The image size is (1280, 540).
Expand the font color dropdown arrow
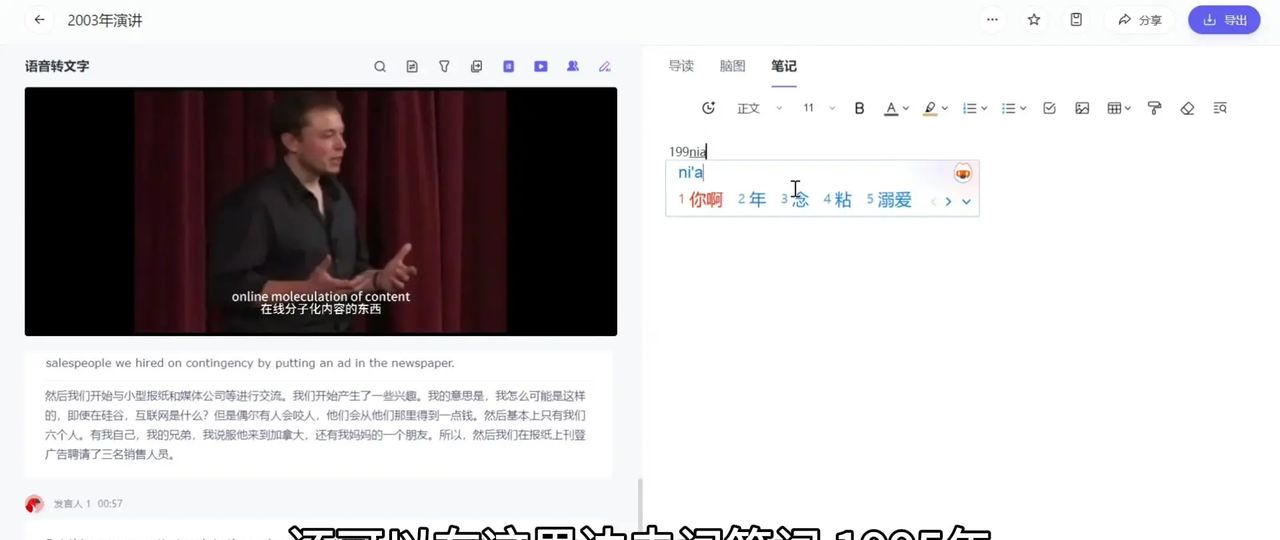point(906,108)
